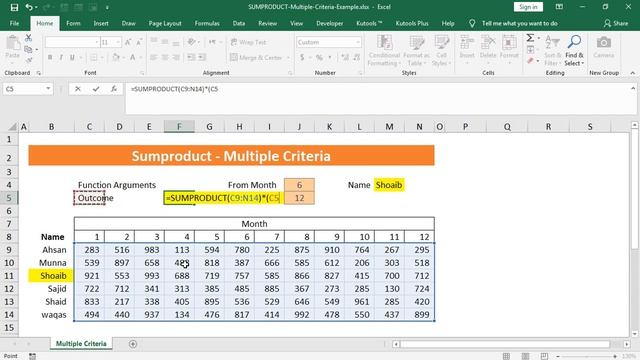Click the Increase Font Size icon

tap(128, 42)
